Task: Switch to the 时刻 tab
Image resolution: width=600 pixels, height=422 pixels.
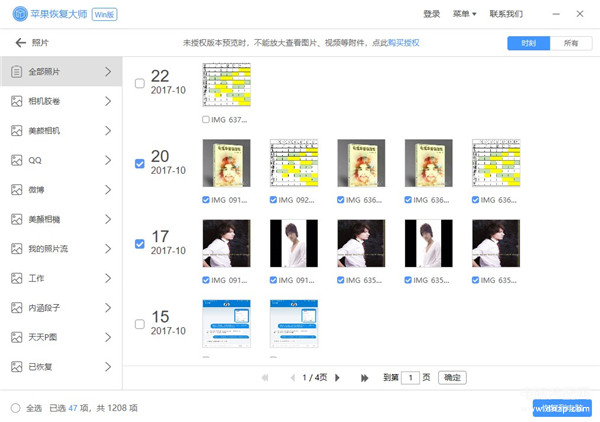Action: [x=529, y=43]
